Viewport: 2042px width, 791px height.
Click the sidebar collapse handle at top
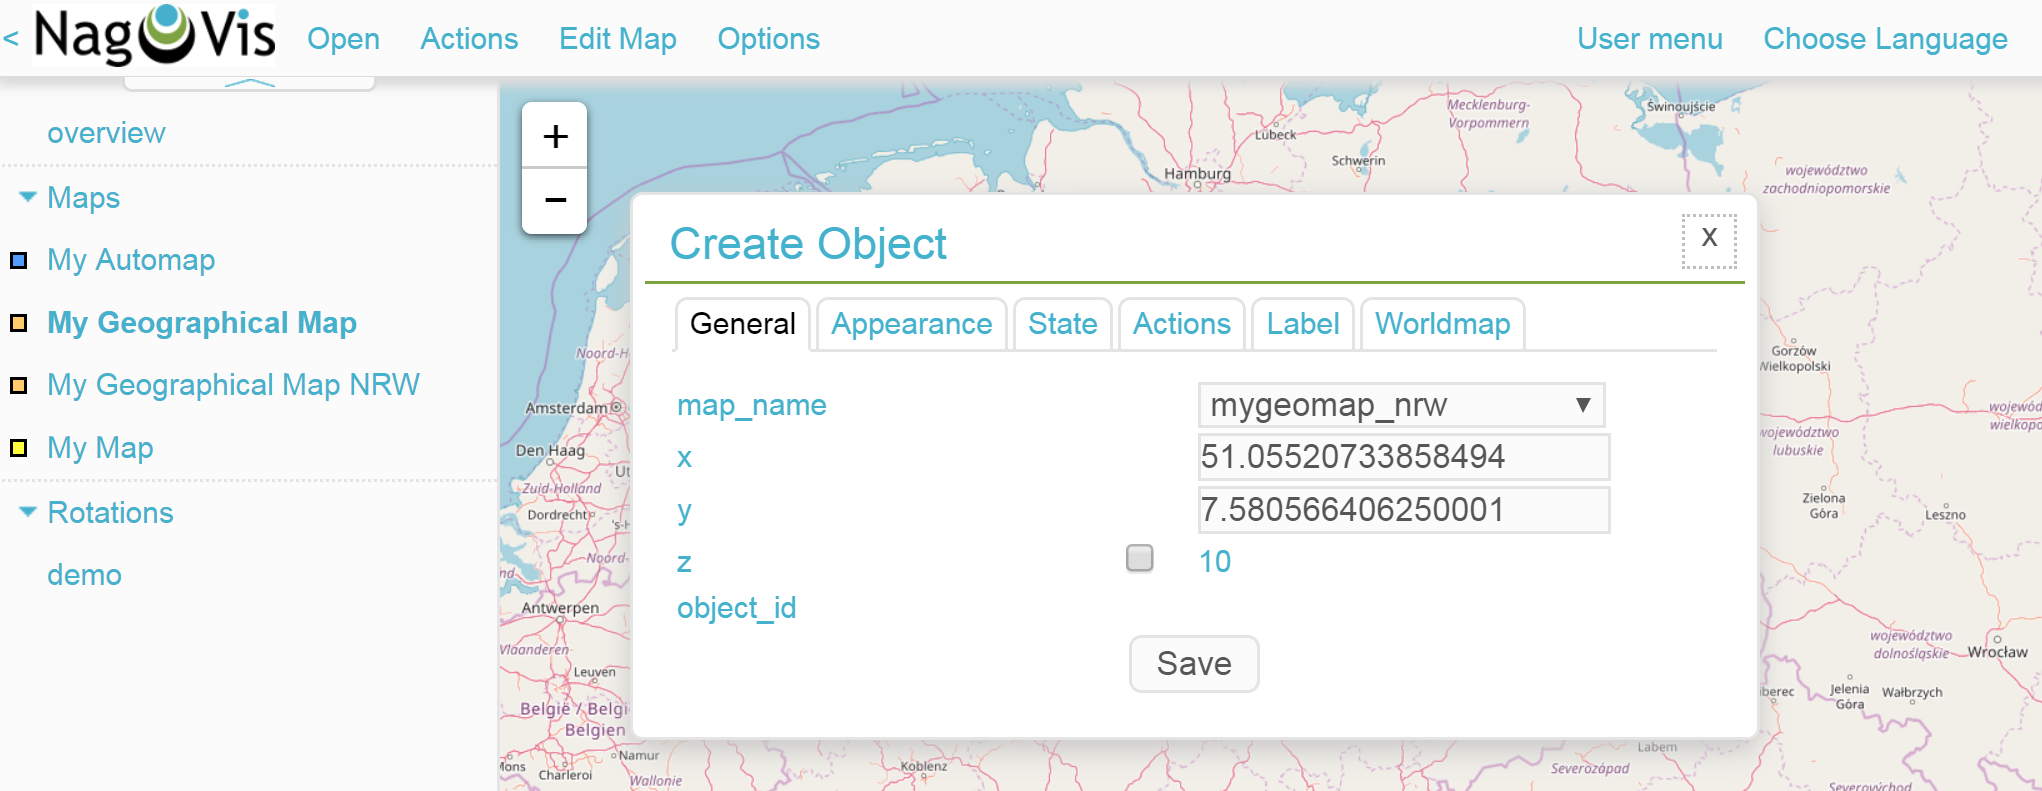click(249, 83)
